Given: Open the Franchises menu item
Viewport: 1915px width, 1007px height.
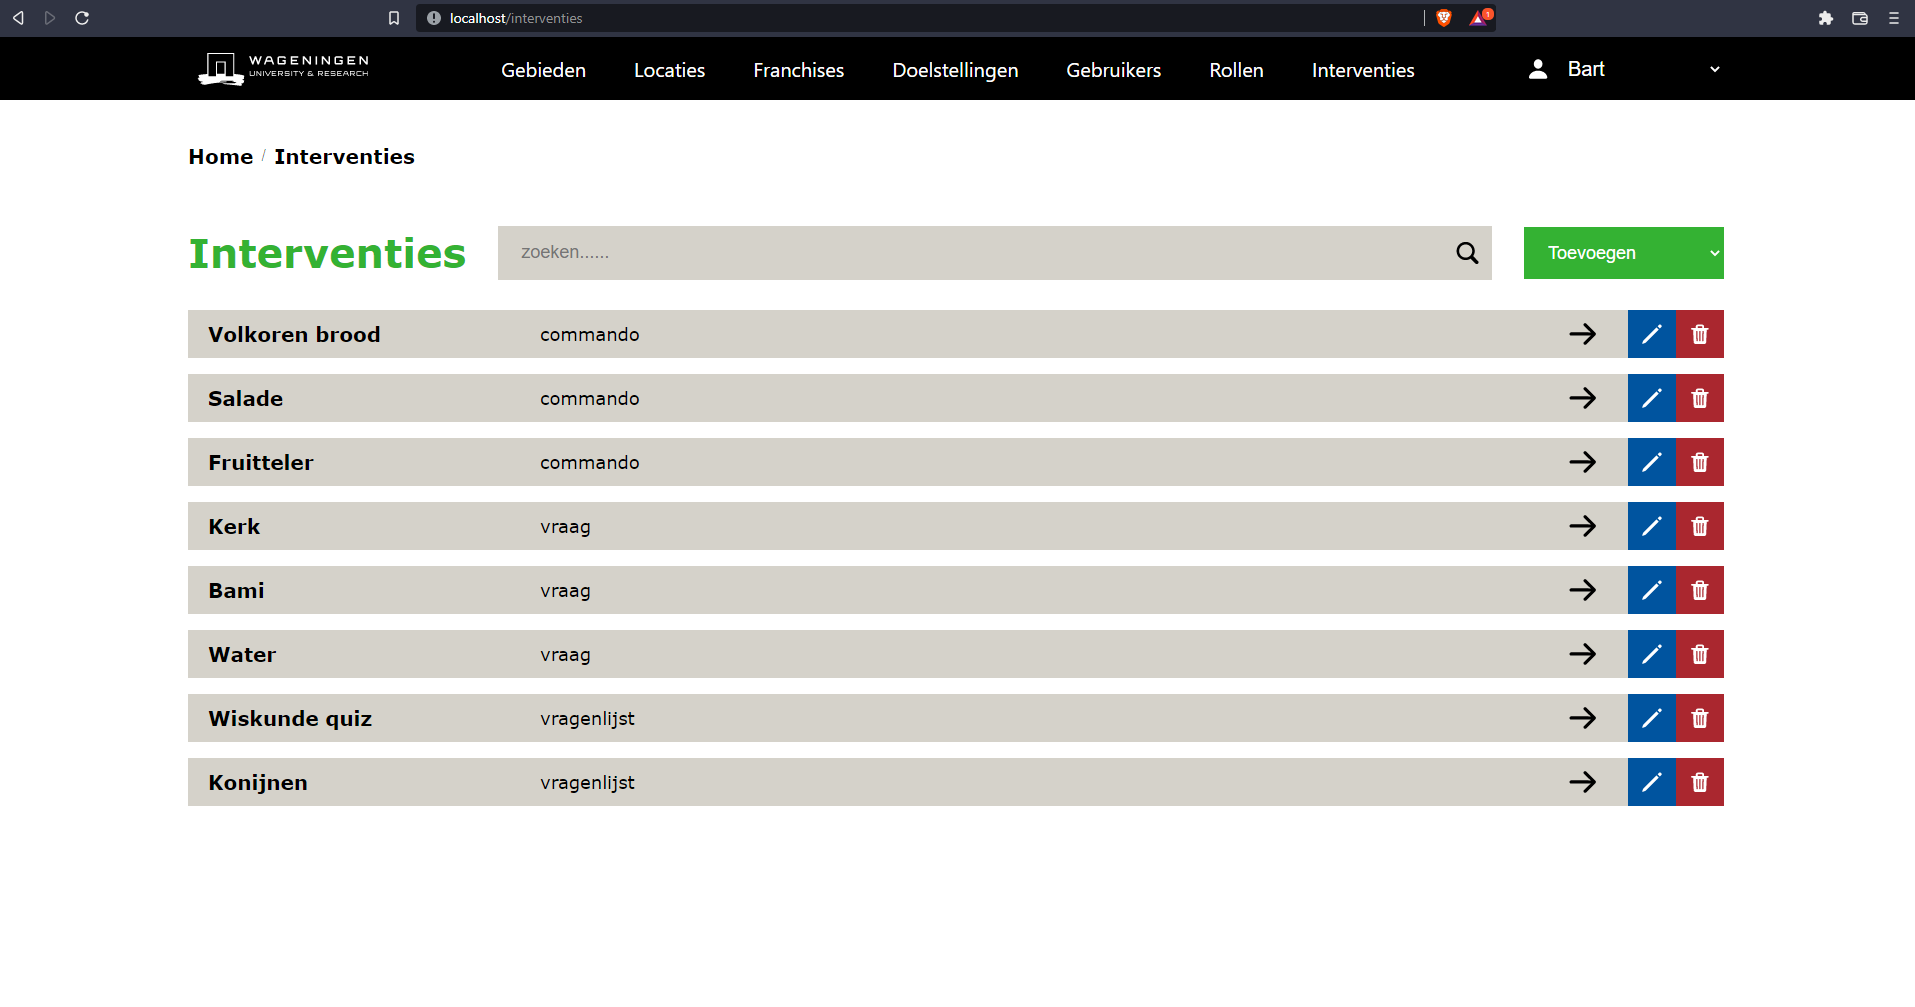Looking at the screenshot, I should (x=798, y=70).
